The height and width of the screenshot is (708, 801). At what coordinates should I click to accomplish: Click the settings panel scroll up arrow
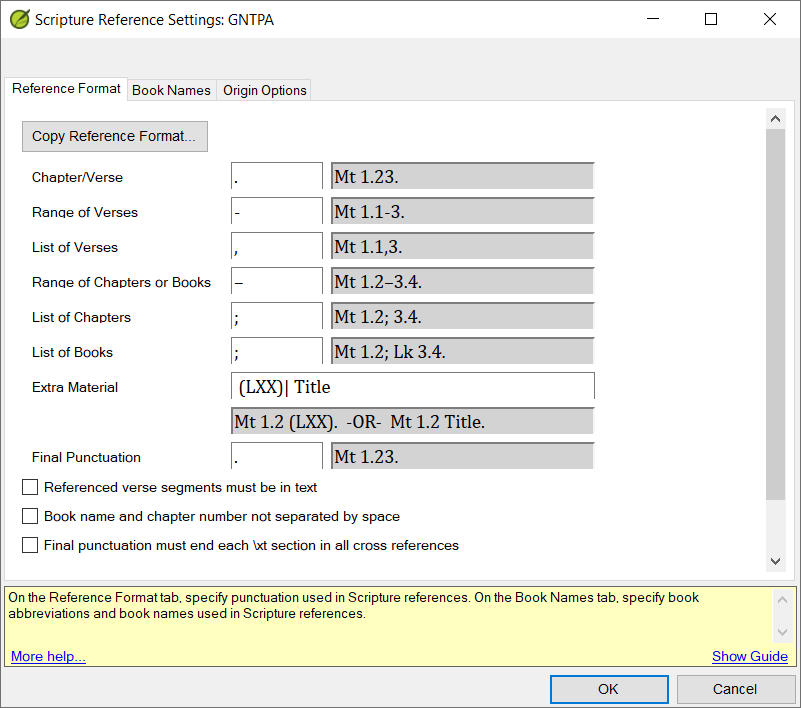[775, 119]
